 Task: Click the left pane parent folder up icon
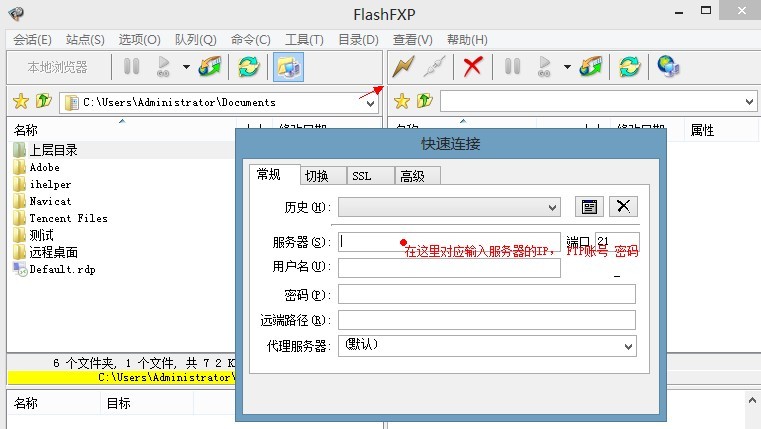pos(44,101)
